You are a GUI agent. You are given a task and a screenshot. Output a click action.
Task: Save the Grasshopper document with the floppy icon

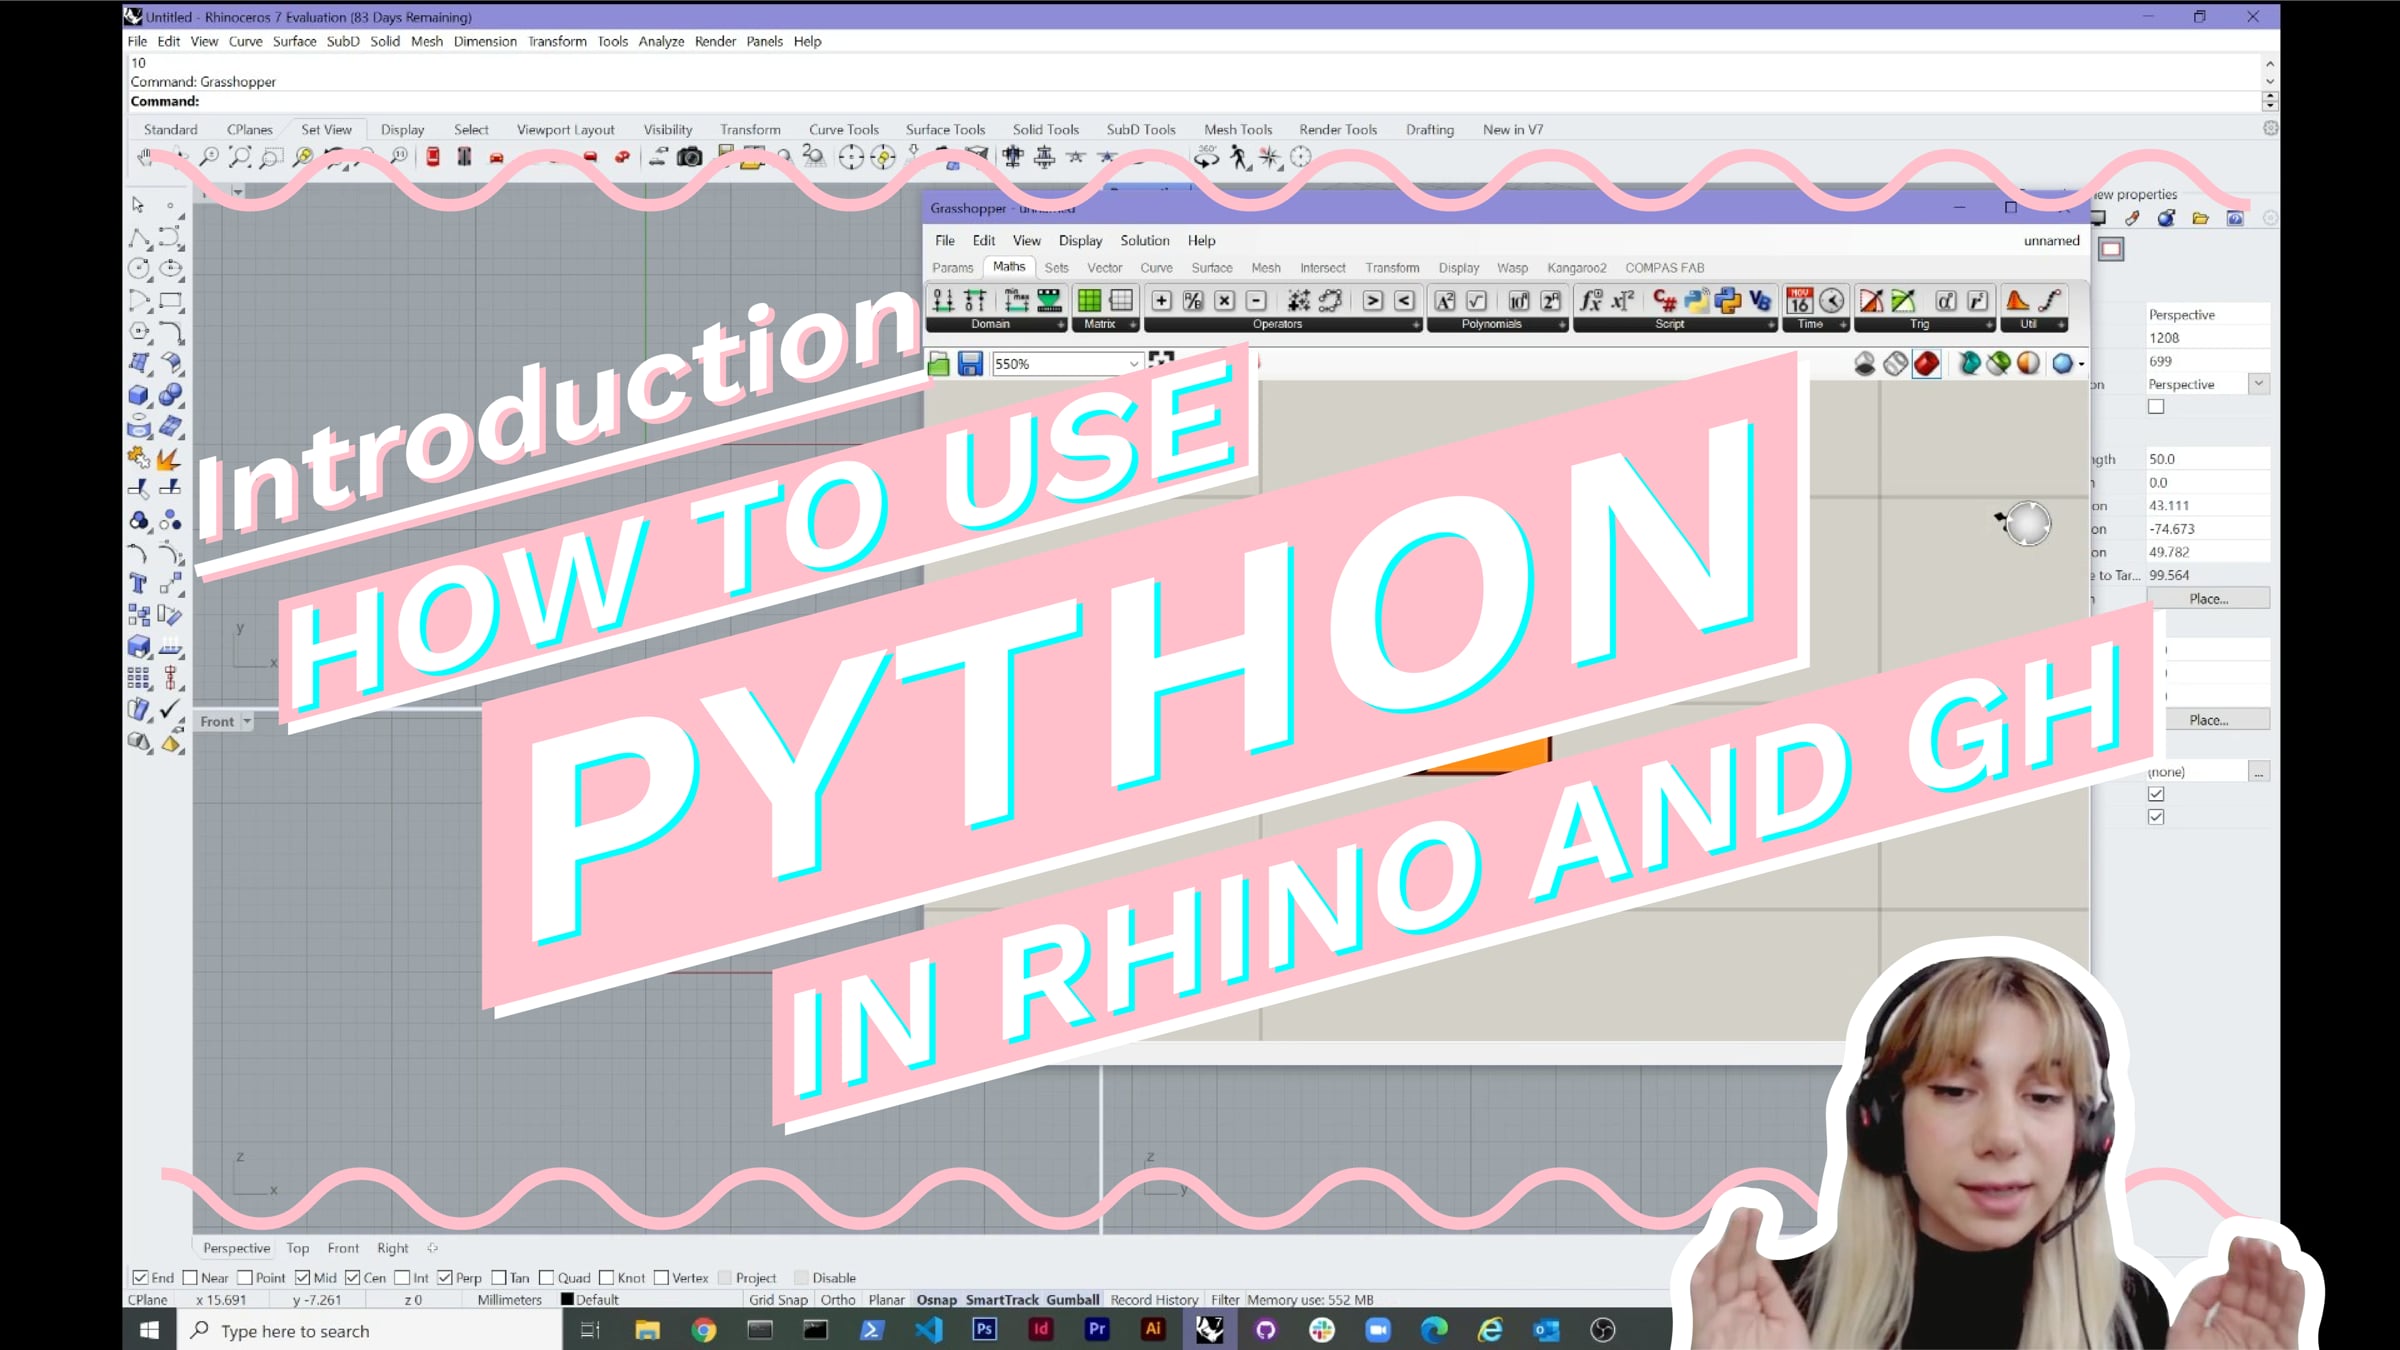pyautogui.click(x=970, y=364)
